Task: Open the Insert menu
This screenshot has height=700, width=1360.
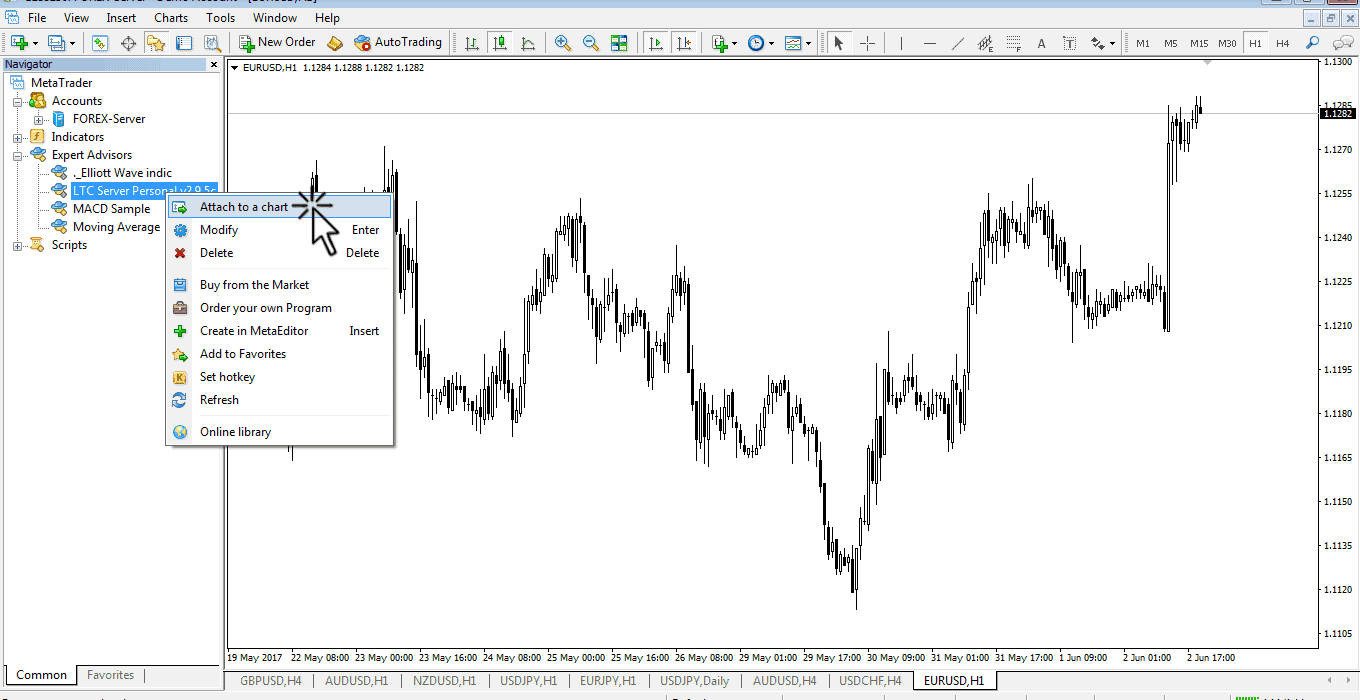Action: point(121,18)
